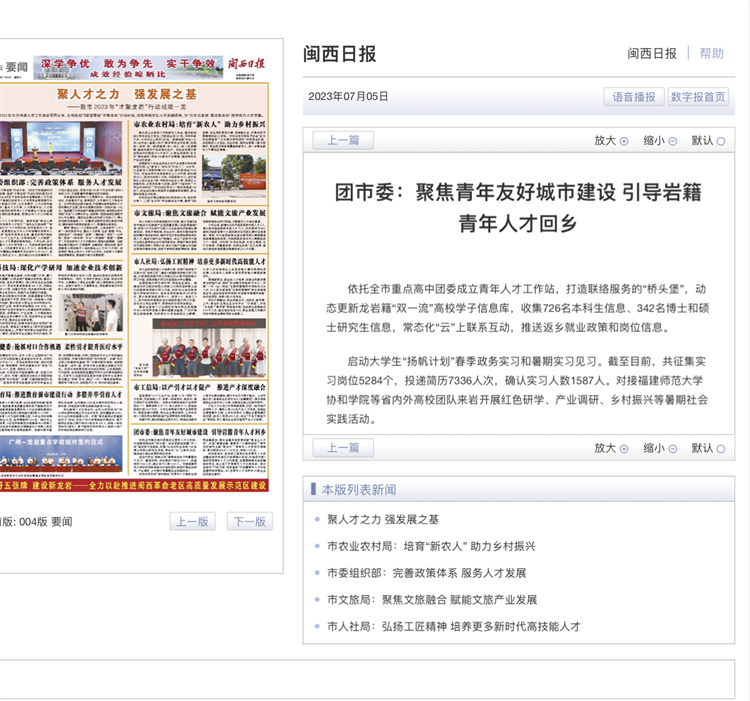Click the top 放大 zoom-in icon
The height and width of the screenshot is (701, 750).
point(624,141)
